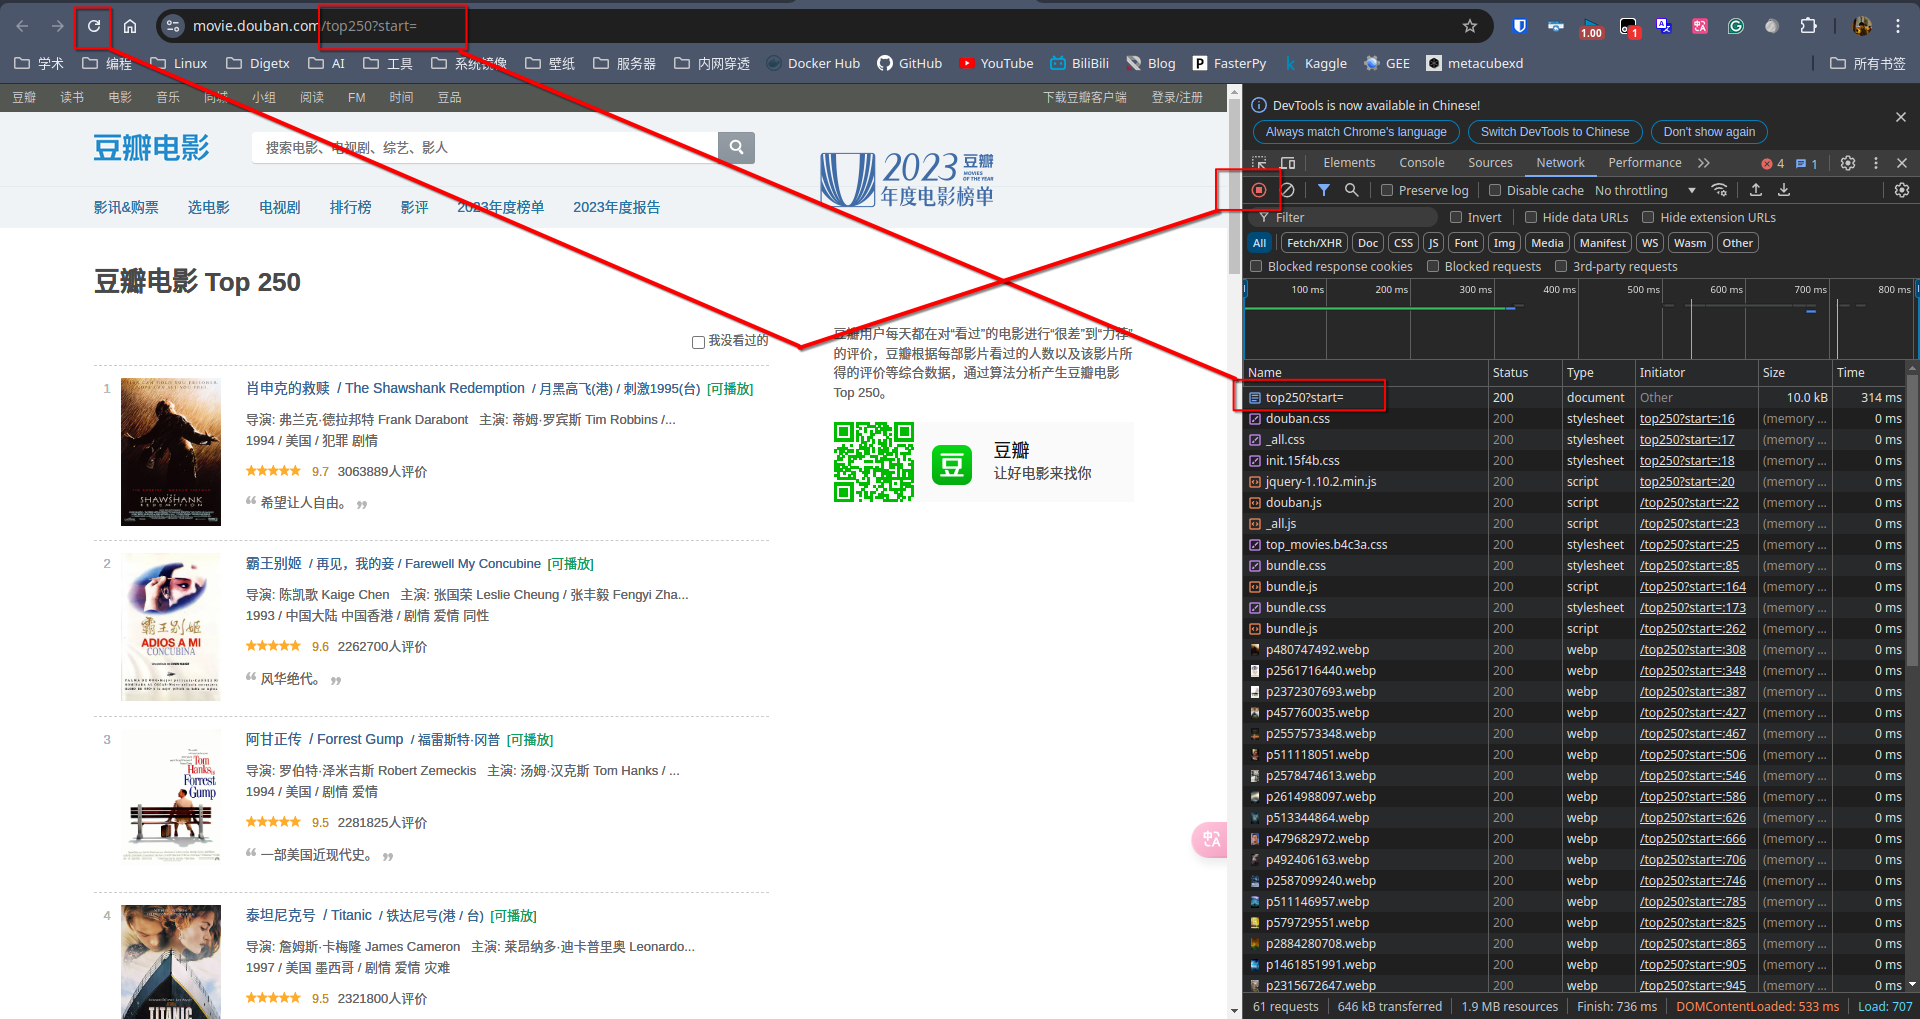Open the Extensions puzzle menu
The image size is (1920, 1019).
(x=1808, y=26)
